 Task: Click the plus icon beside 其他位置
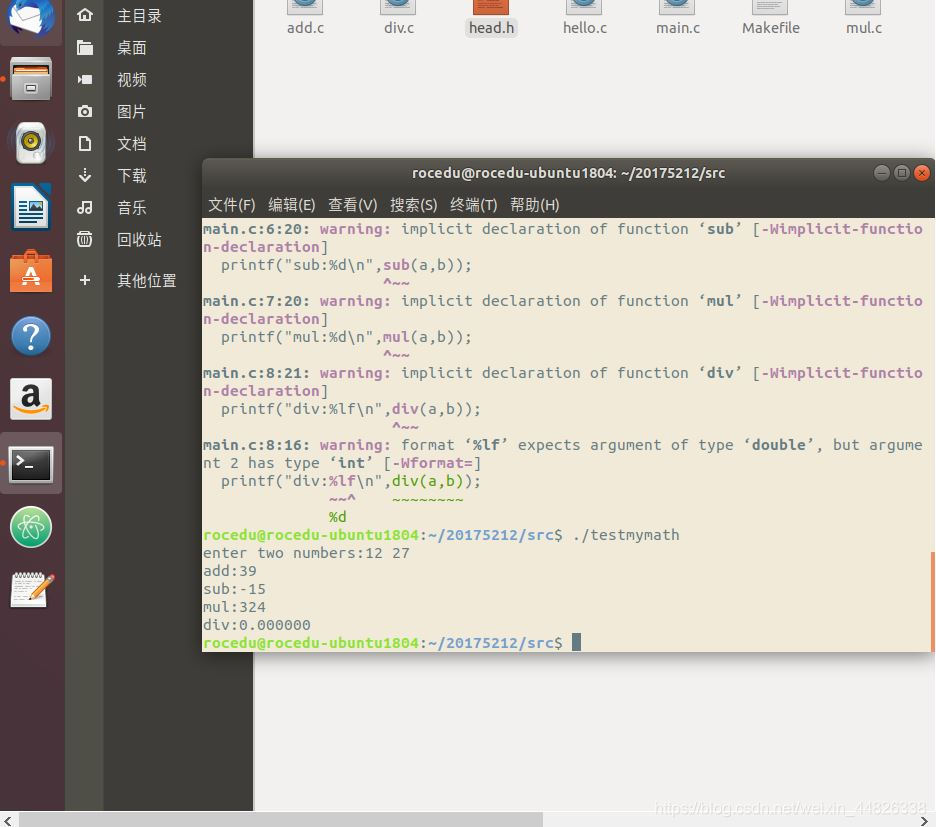(x=85, y=280)
